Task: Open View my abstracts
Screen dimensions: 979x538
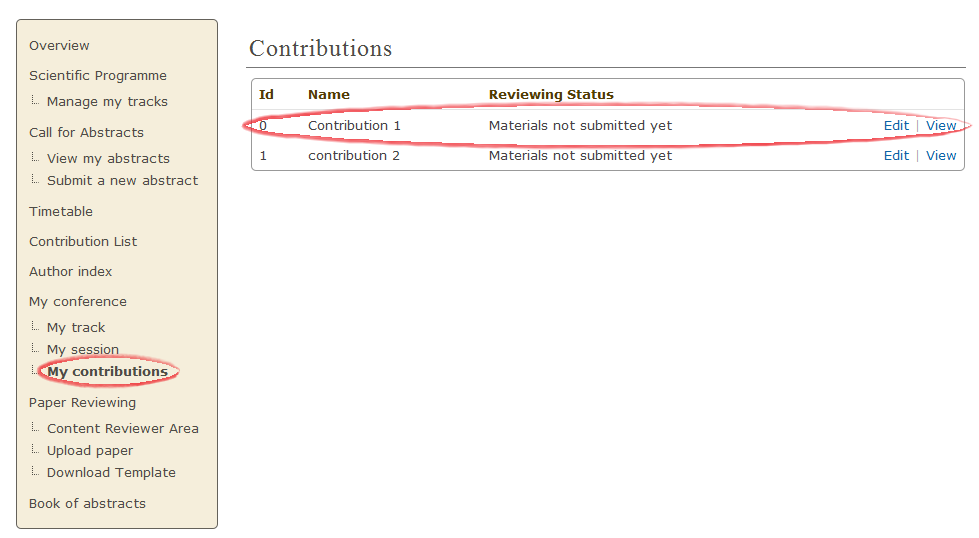Action: click(x=109, y=159)
